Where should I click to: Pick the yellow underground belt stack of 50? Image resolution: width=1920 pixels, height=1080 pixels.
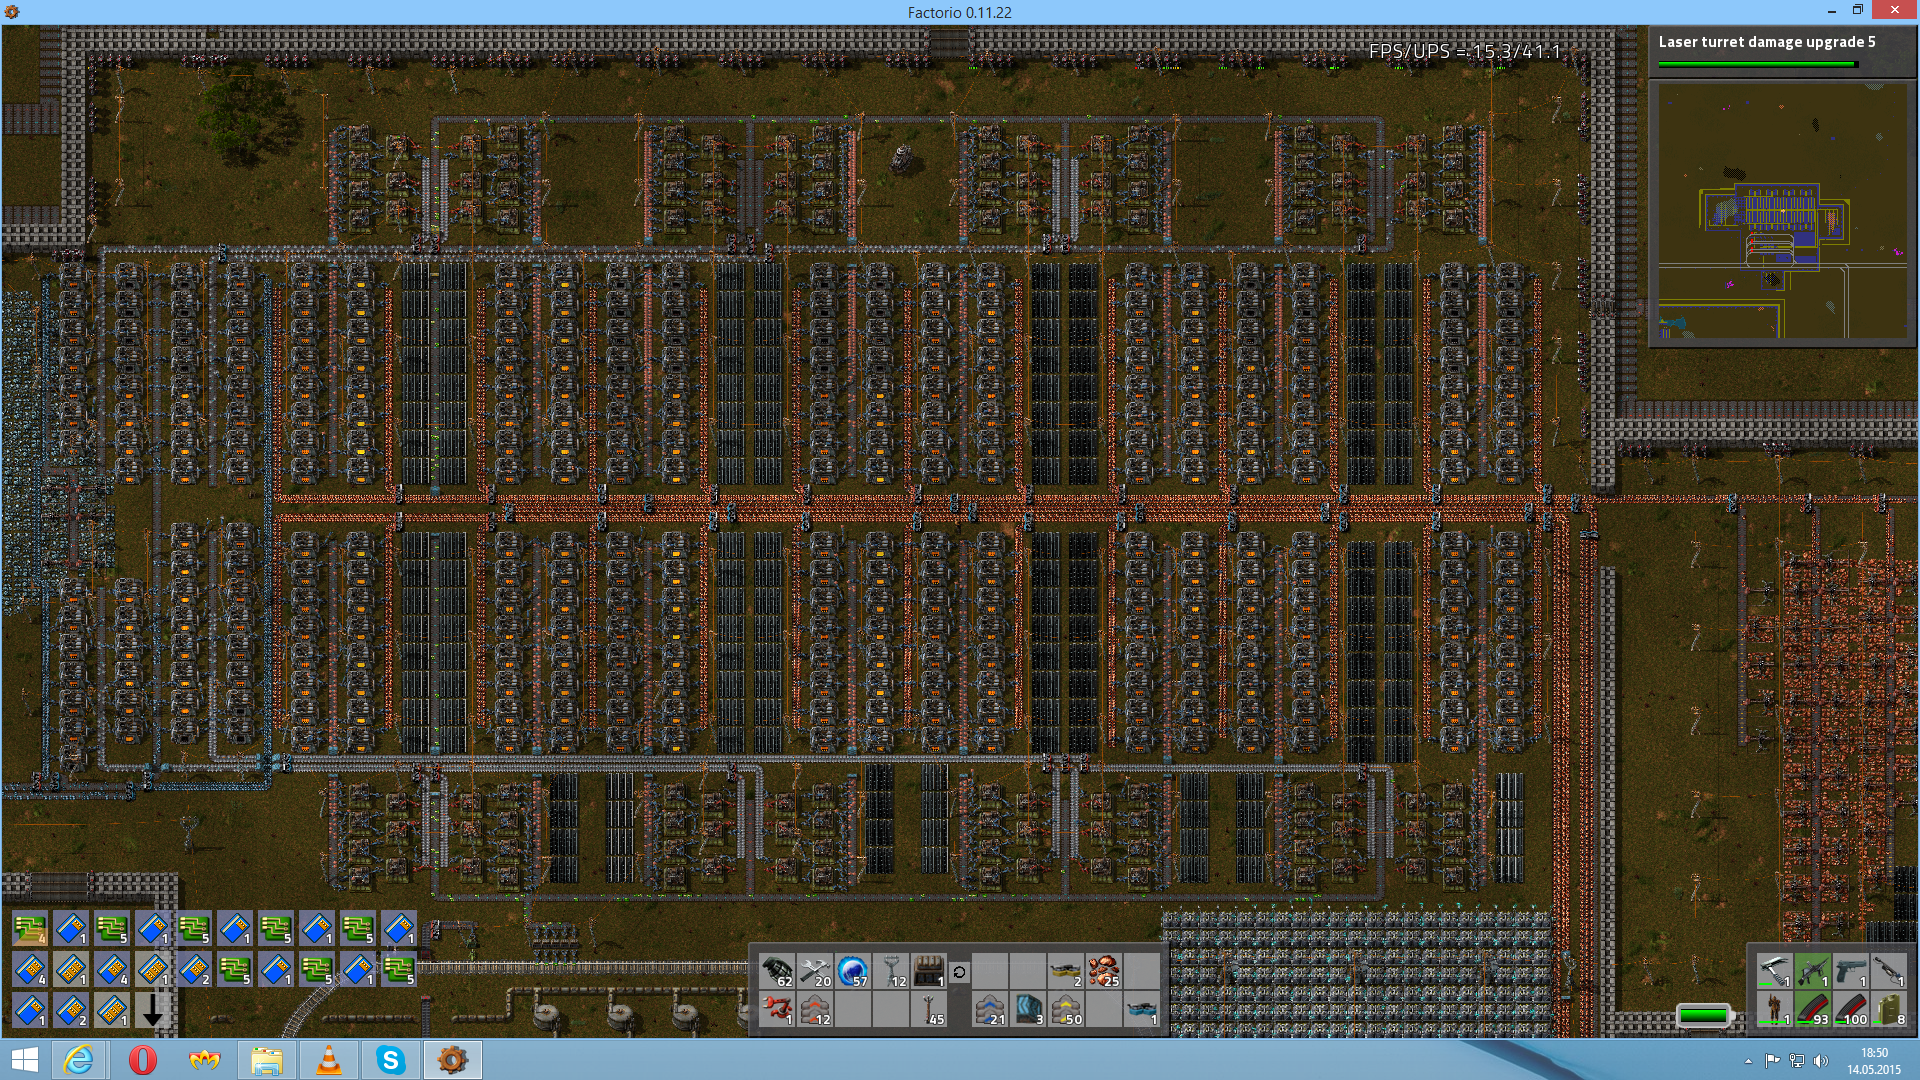[x=1066, y=1009]
